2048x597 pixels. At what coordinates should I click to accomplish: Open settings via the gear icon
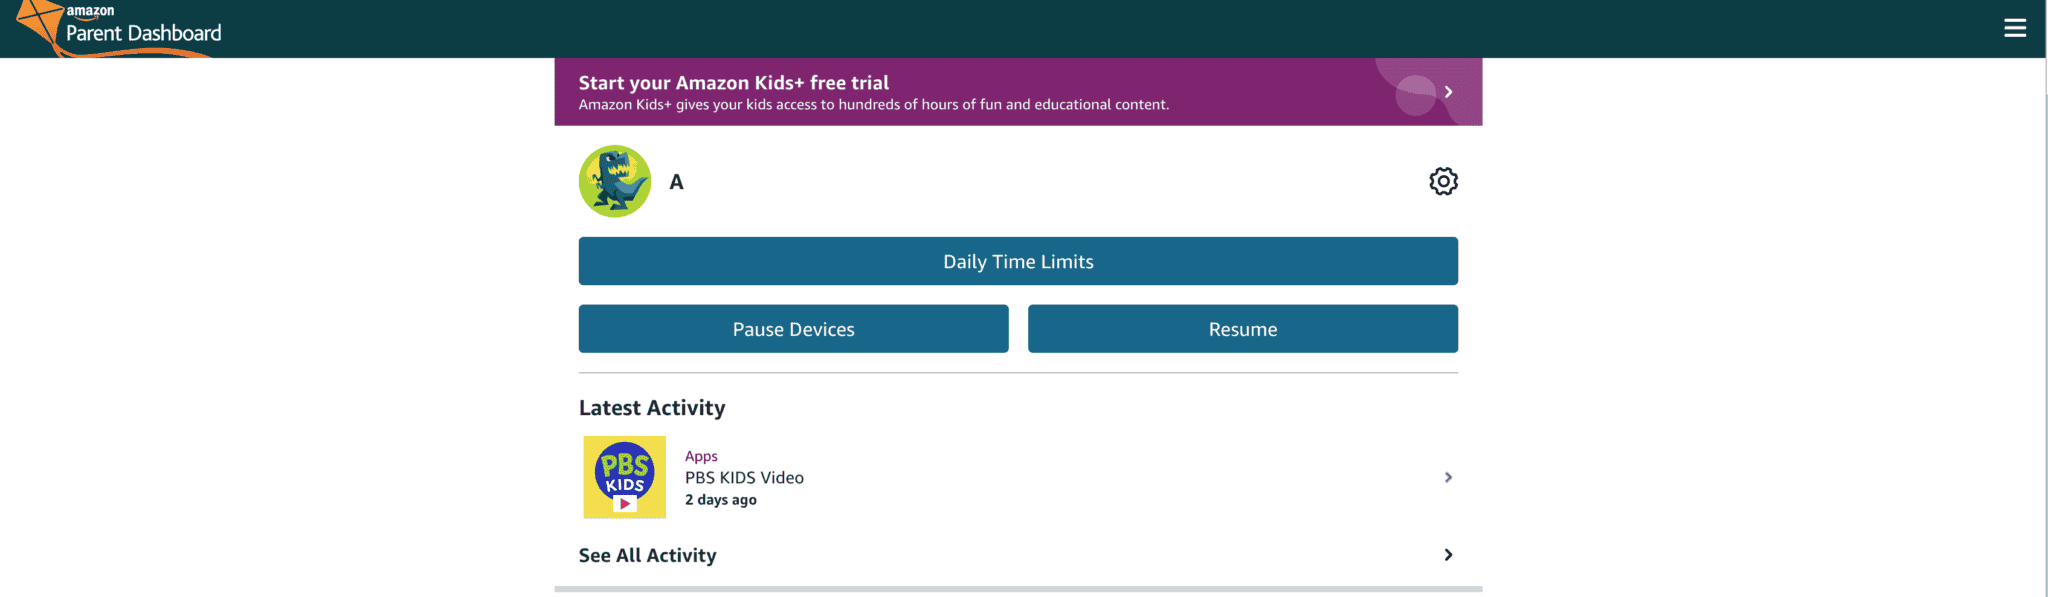click(x=1443, y=181)
